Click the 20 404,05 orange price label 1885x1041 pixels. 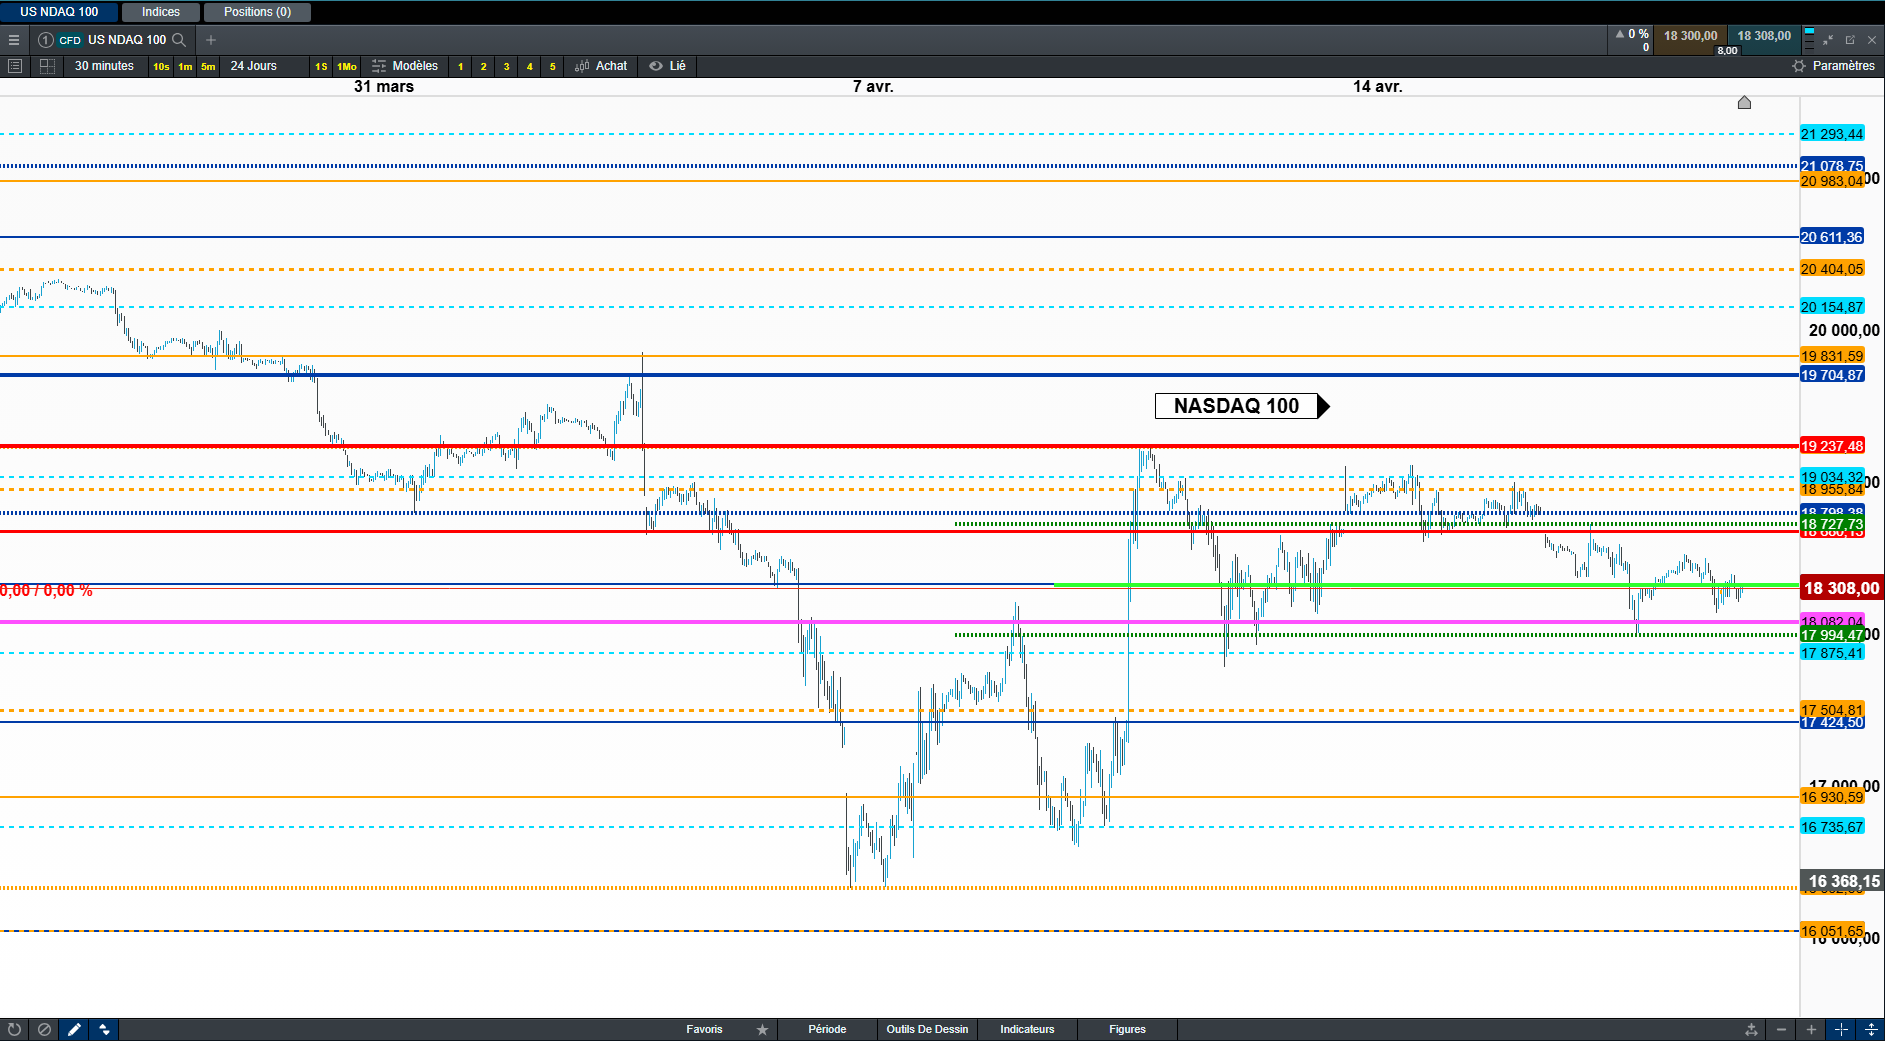click(x=1832, y=269)
